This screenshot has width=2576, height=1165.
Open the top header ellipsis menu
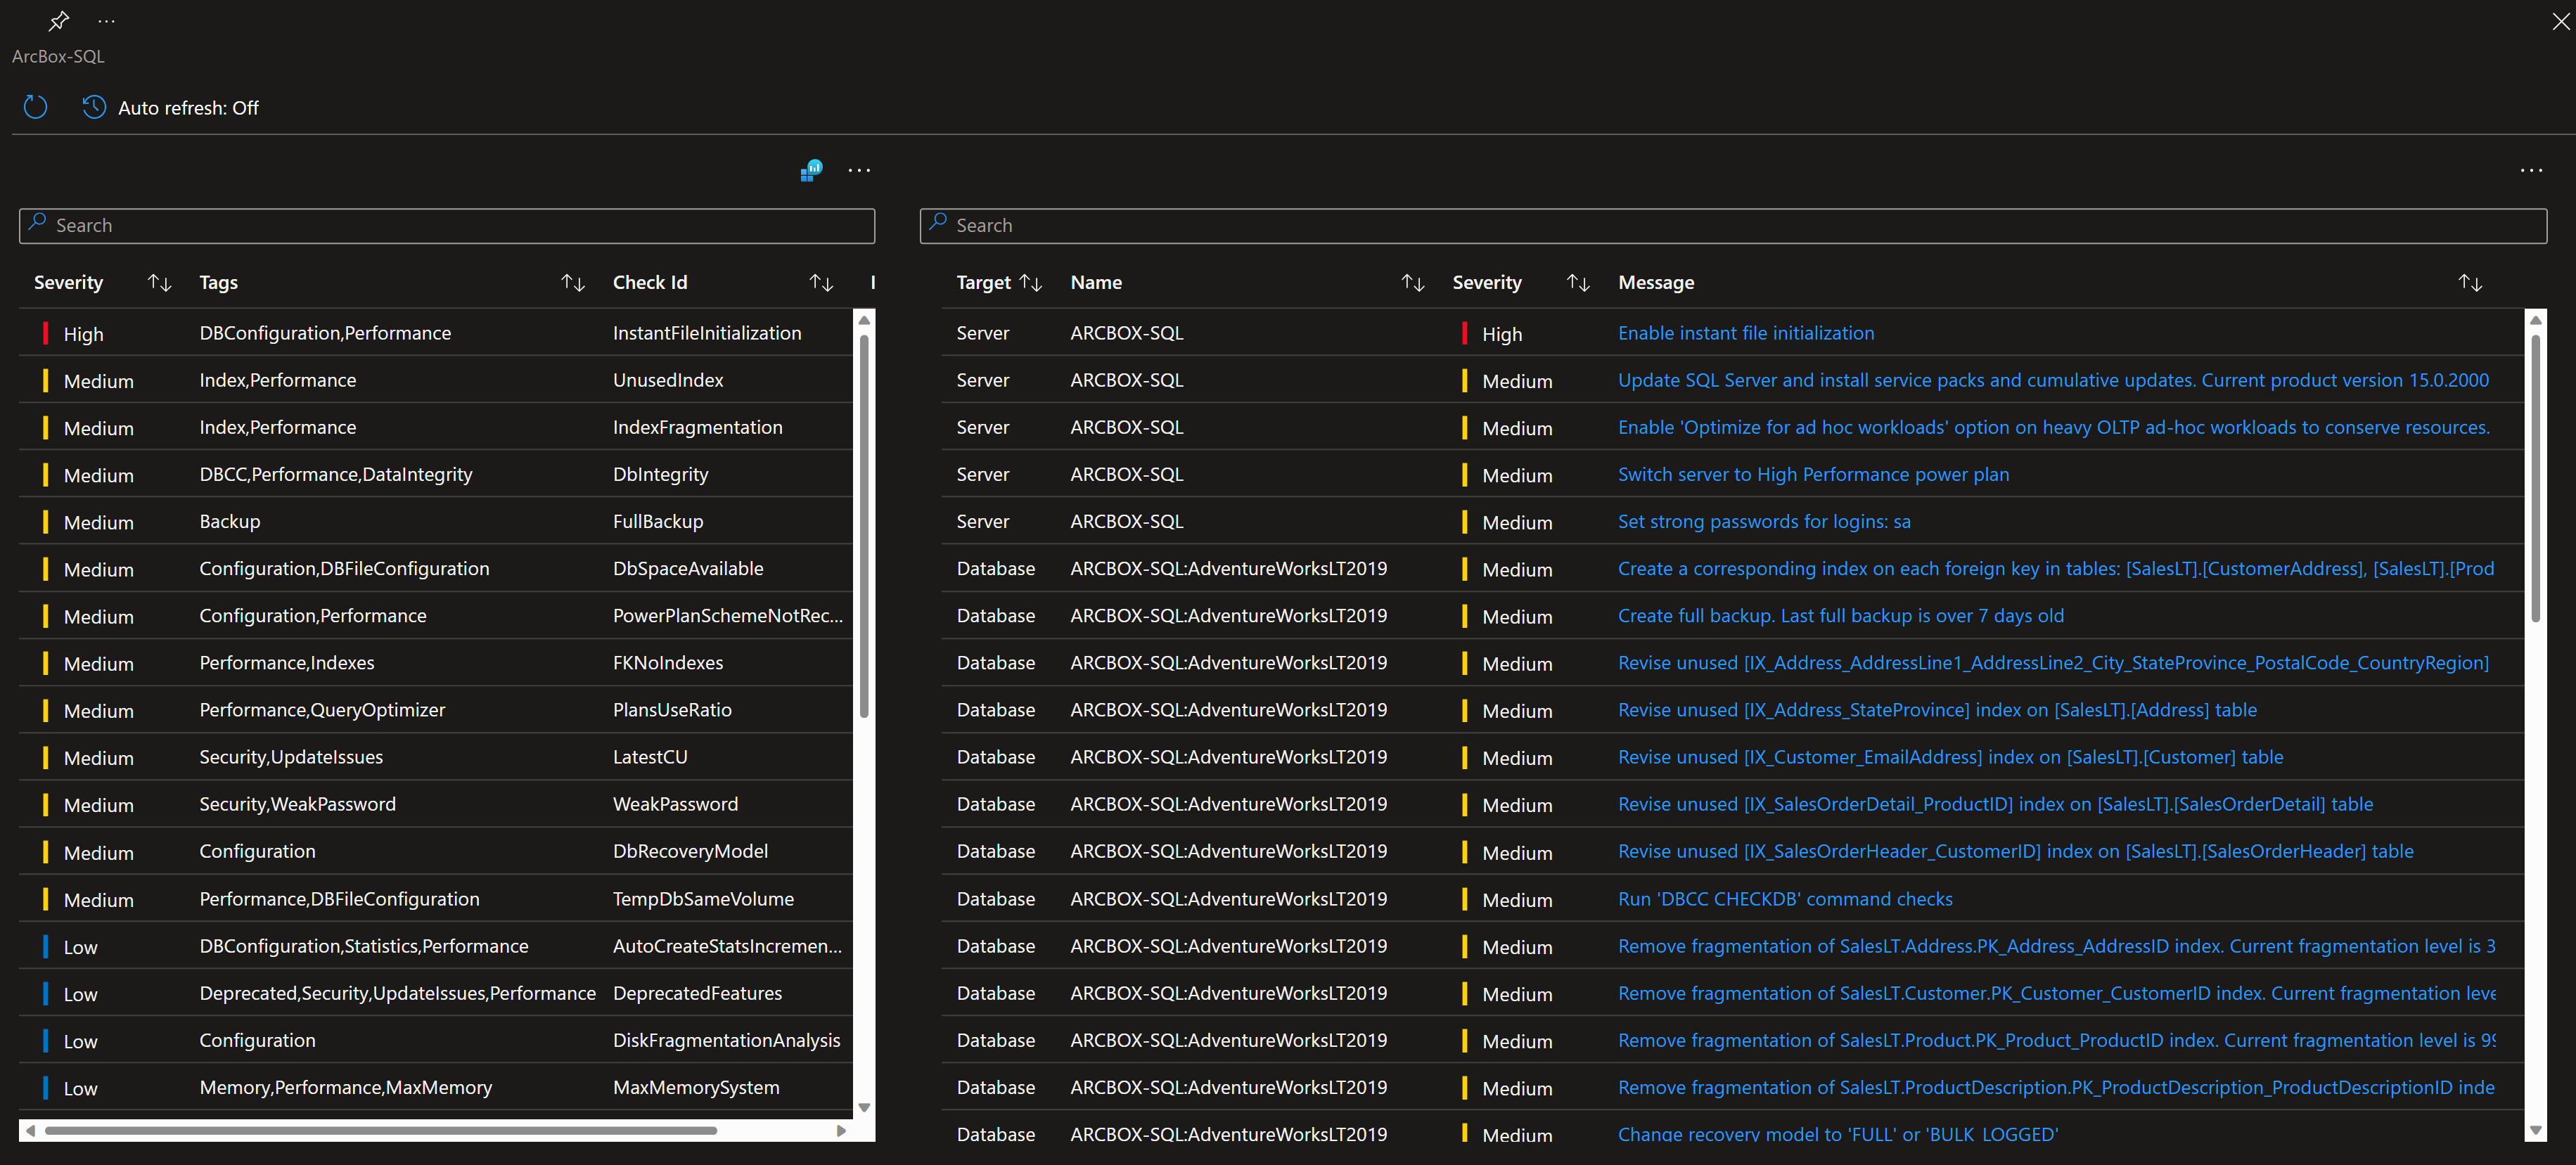107,20
